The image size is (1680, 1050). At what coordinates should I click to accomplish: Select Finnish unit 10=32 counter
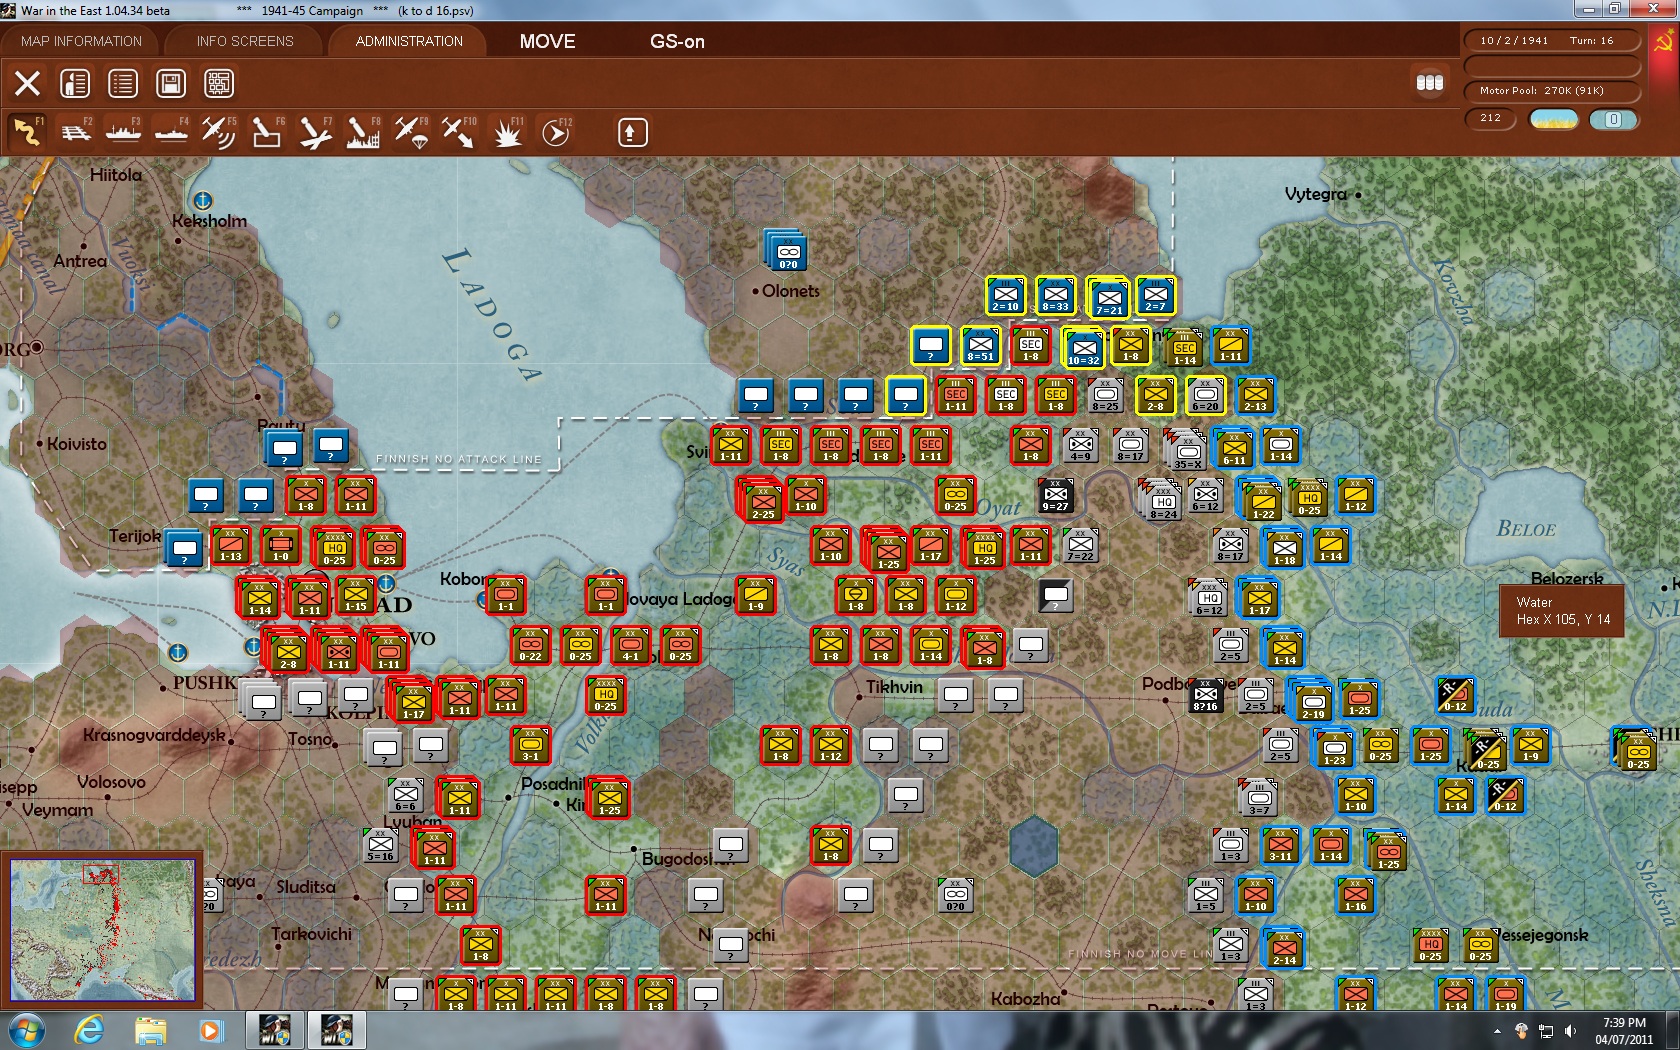[x=1083, y=348]
